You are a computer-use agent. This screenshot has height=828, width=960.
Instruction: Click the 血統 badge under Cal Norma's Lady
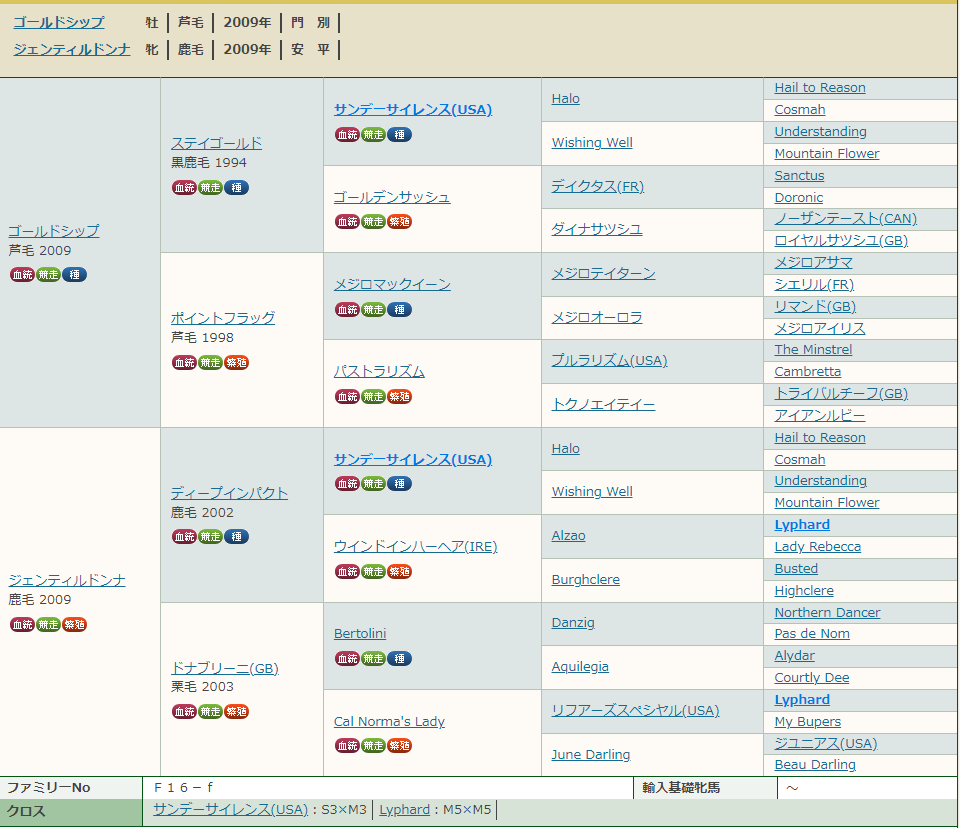pyautogui.click(x=347, y=746)
